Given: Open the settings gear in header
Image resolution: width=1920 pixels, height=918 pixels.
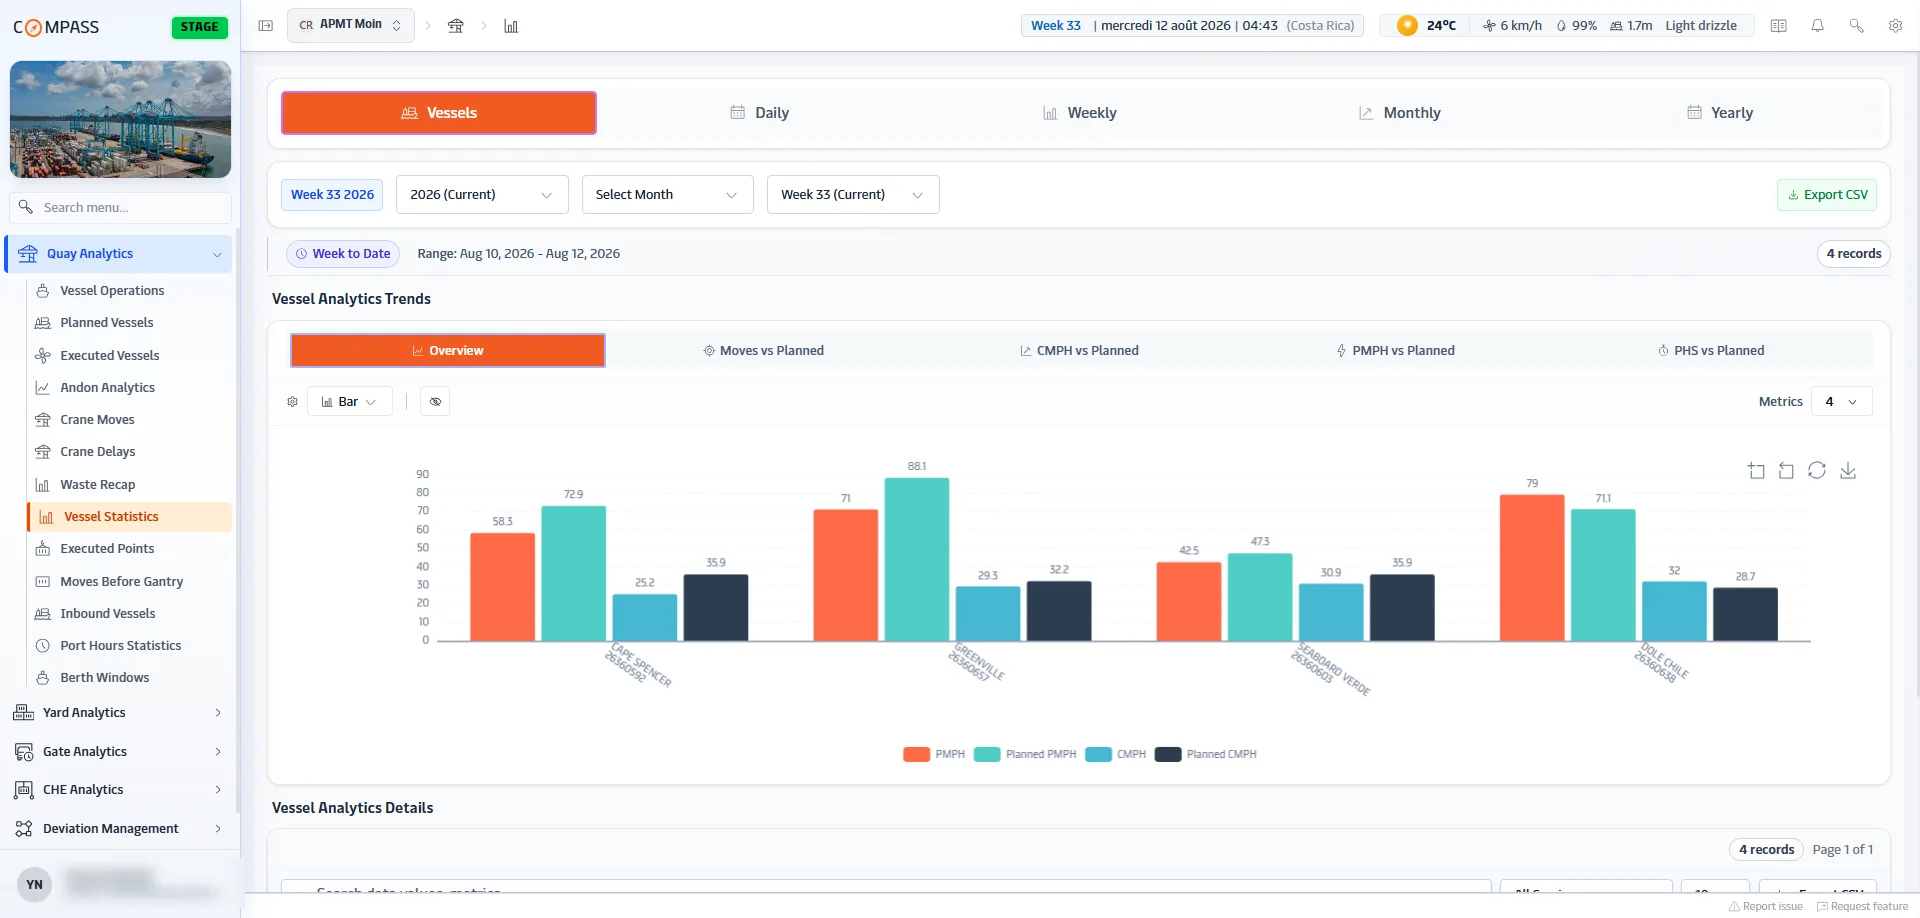Looking at the screenshot, I should [x=1895, y=26].
